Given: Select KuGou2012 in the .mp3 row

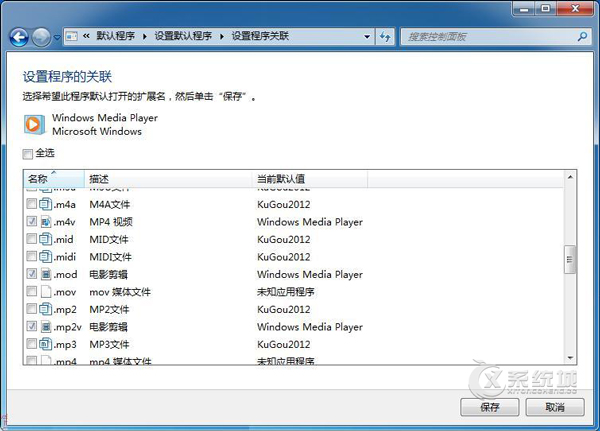Looking at the screenshot, I should click(x=284, y=344).
